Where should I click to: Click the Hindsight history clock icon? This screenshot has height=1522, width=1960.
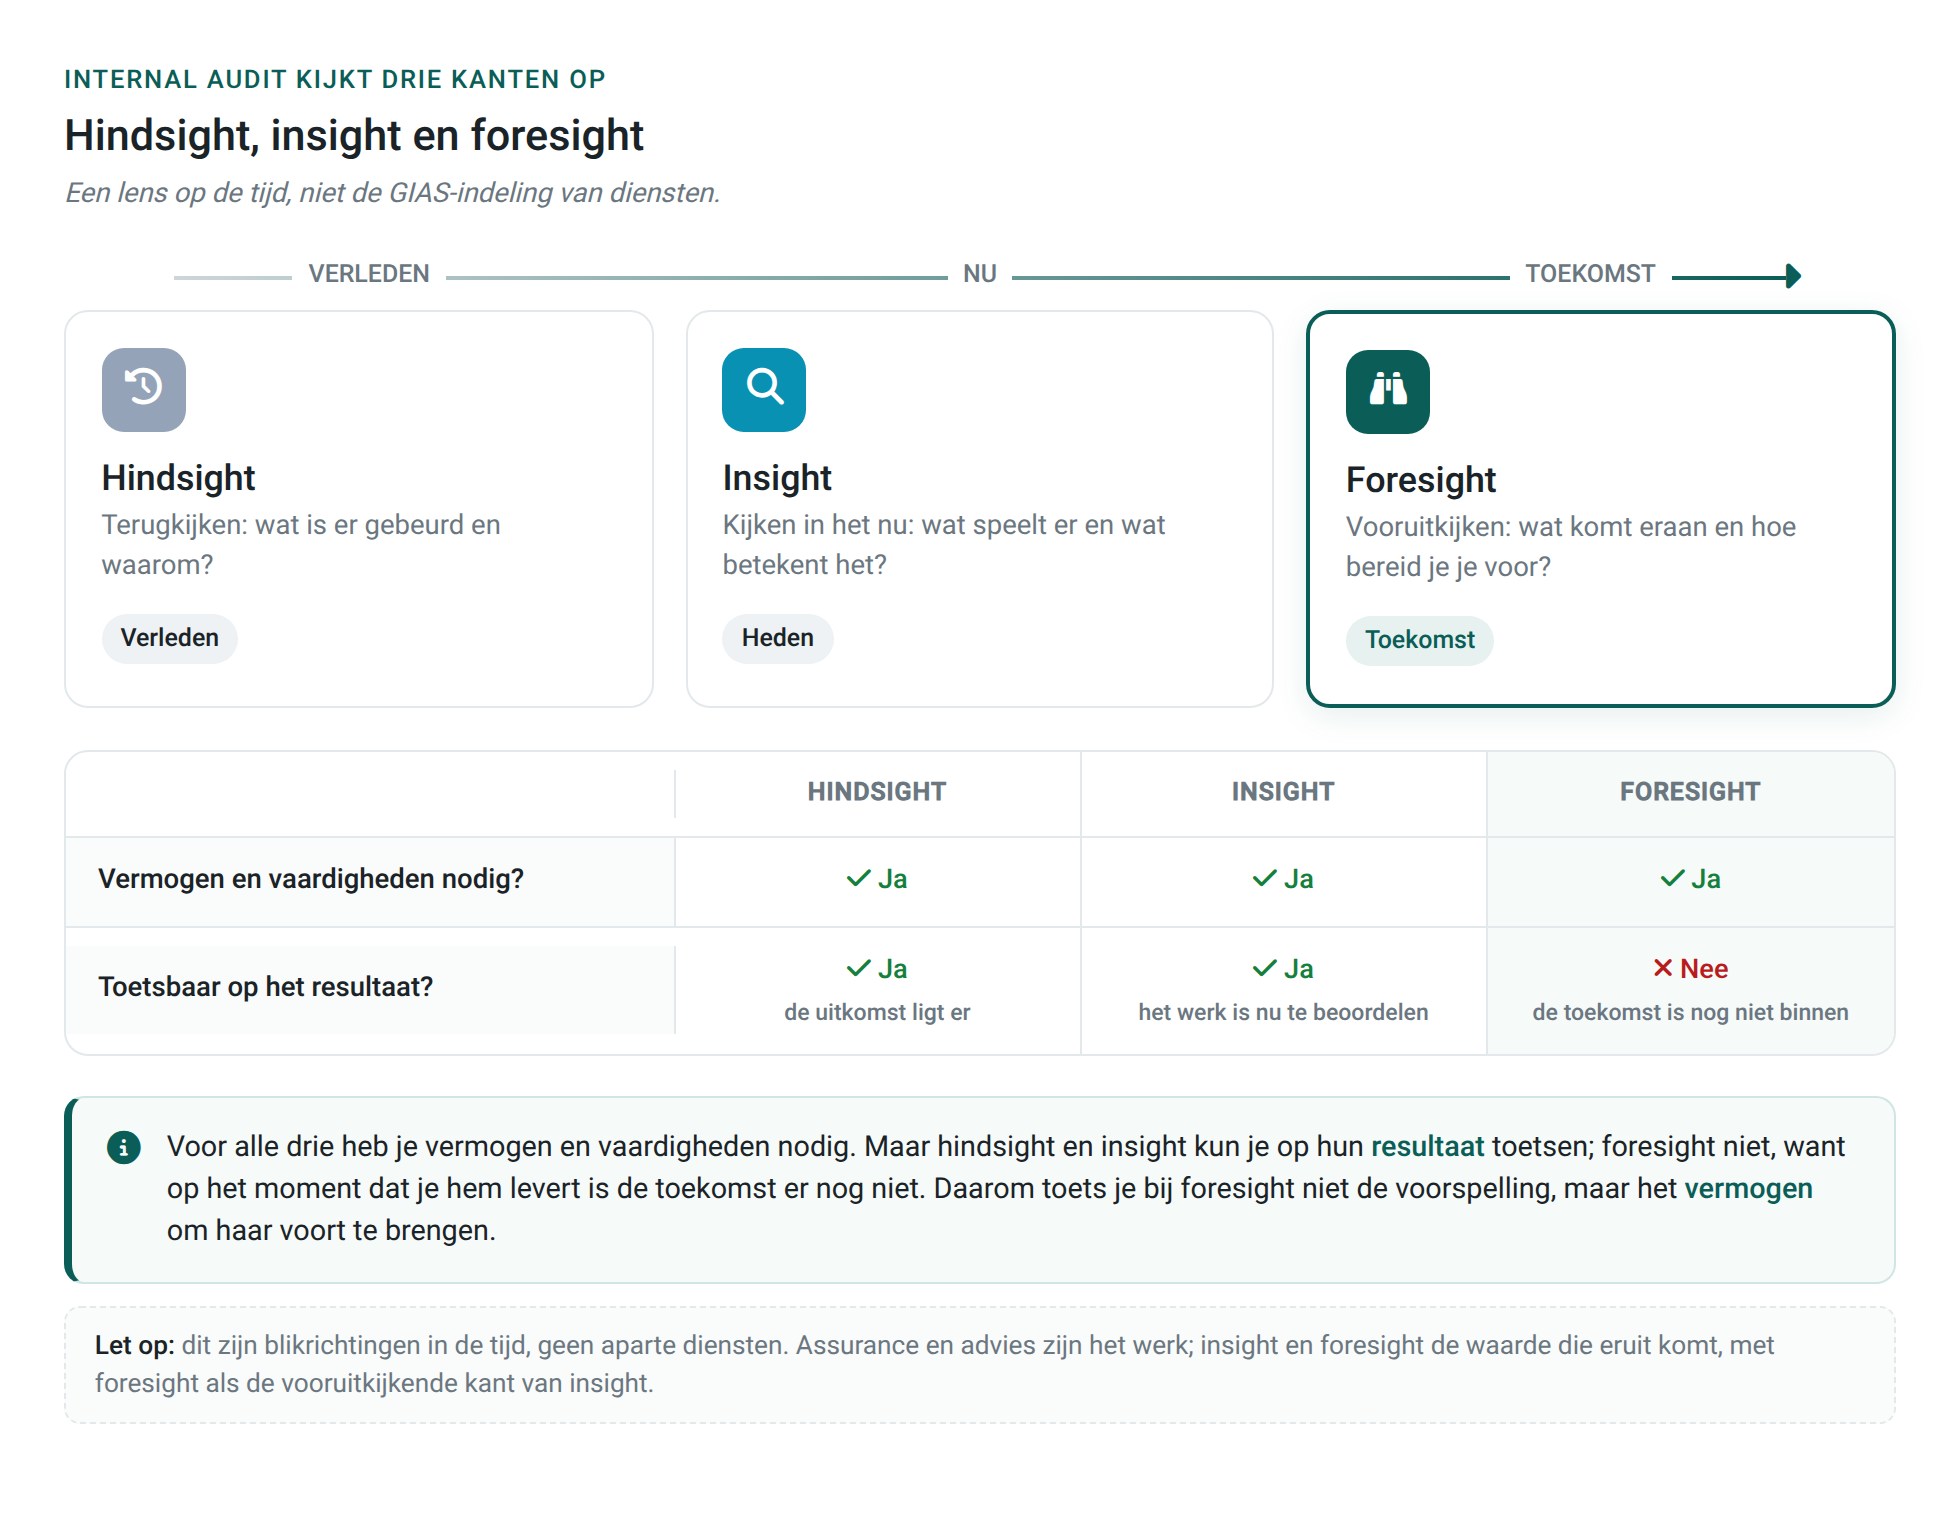(144, 389)
